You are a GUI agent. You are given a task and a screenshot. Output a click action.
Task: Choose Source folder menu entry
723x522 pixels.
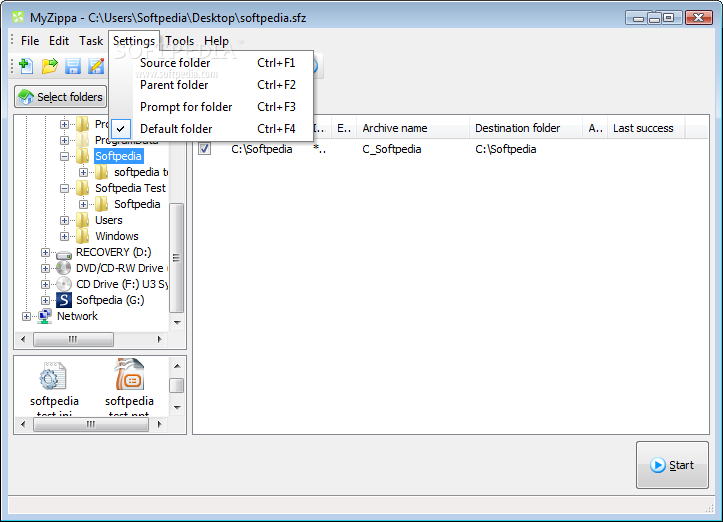tap(212, 63)
